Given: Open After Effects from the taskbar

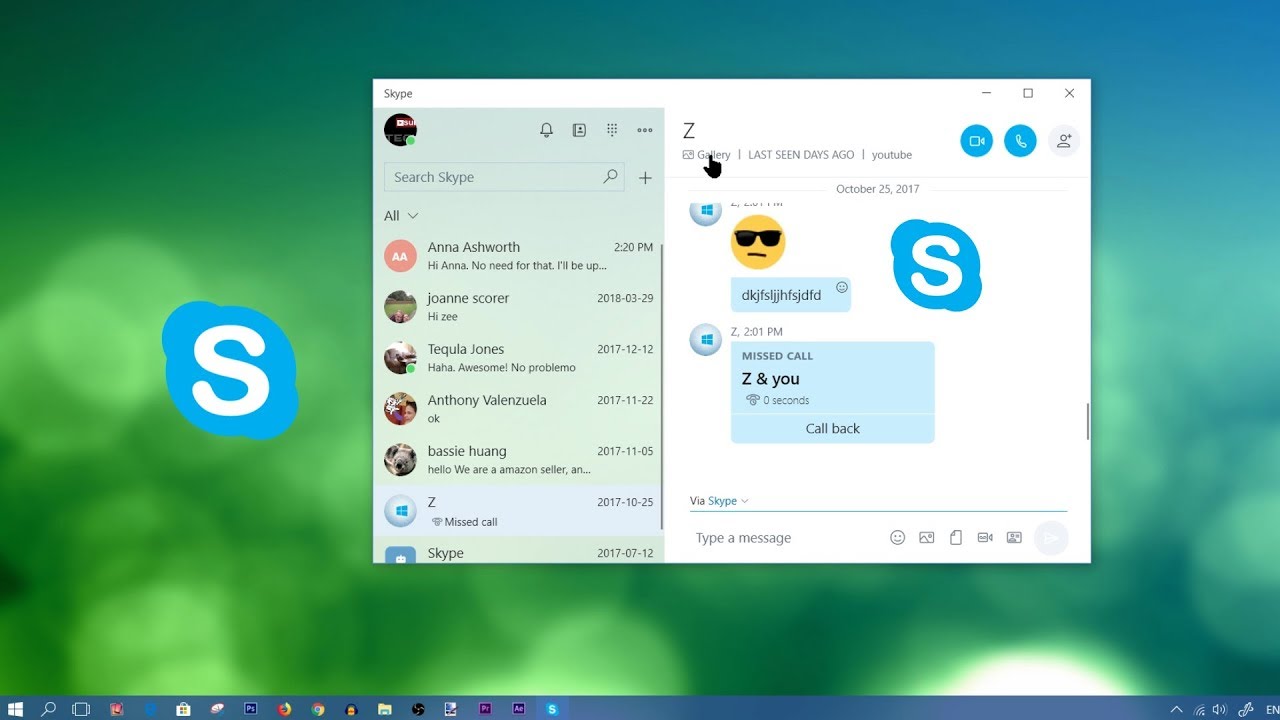Looking at the screenshot, I should click(x=518, y=709).
